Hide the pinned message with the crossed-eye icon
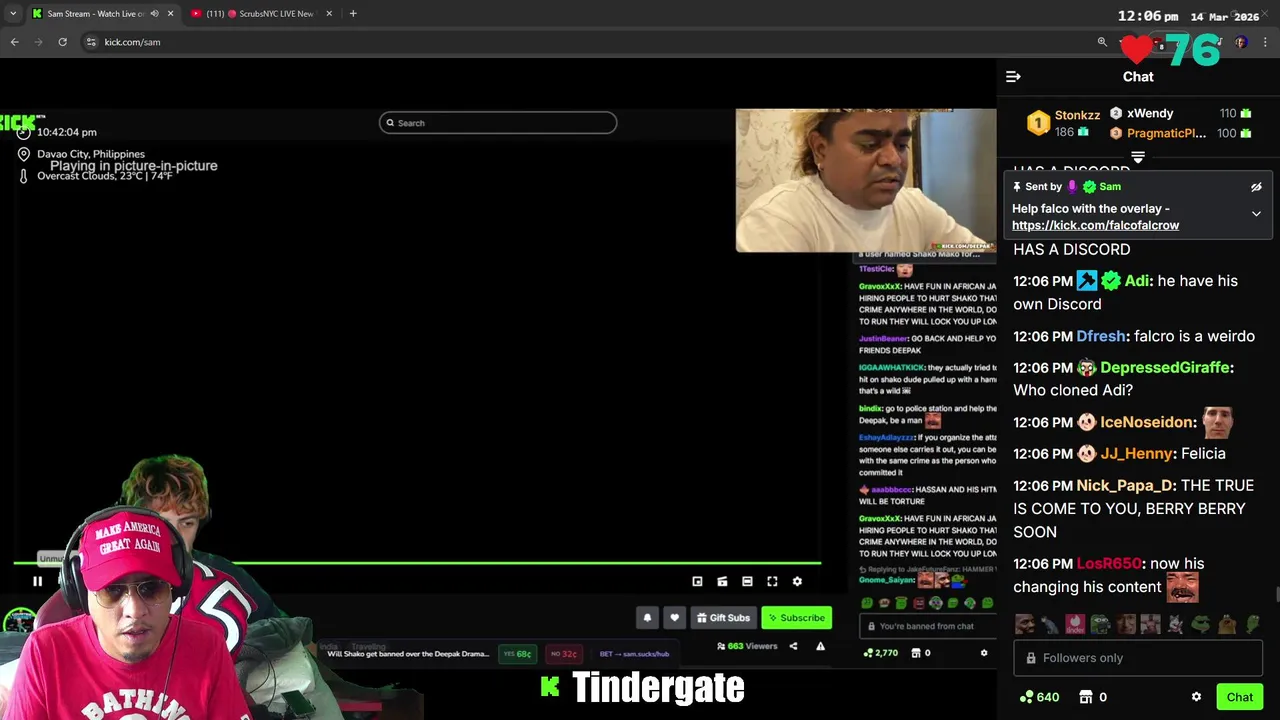The width and height of the screenshot is (1280, 720). [1256, 187]
